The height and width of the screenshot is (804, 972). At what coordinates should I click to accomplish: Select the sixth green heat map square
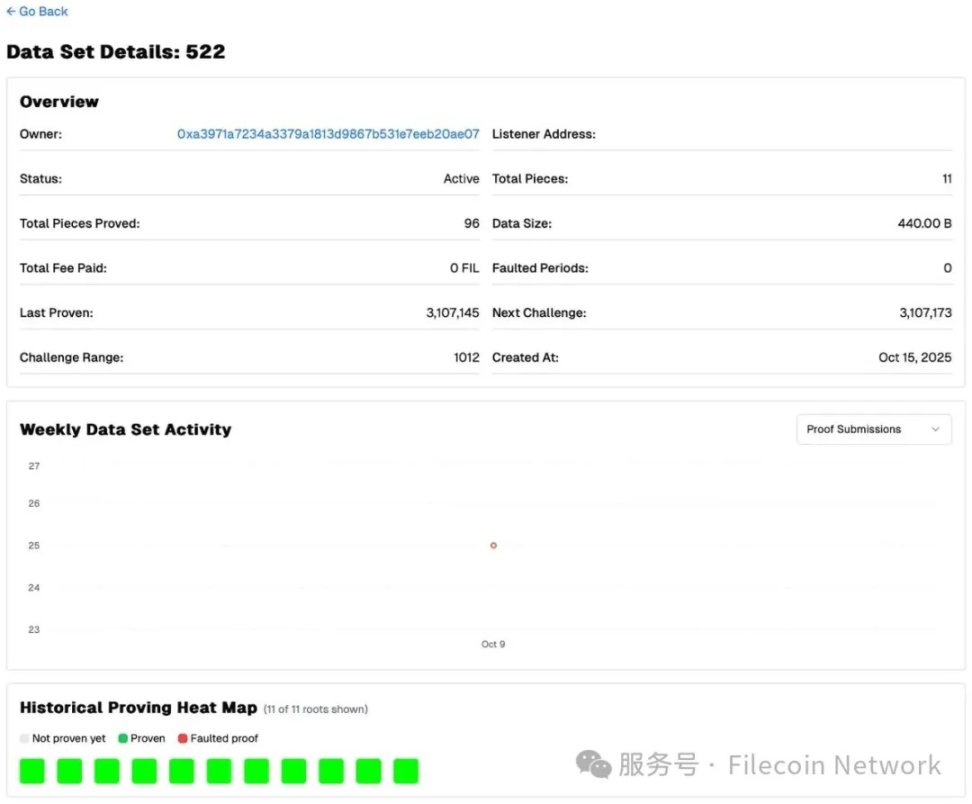coord(219,771)
